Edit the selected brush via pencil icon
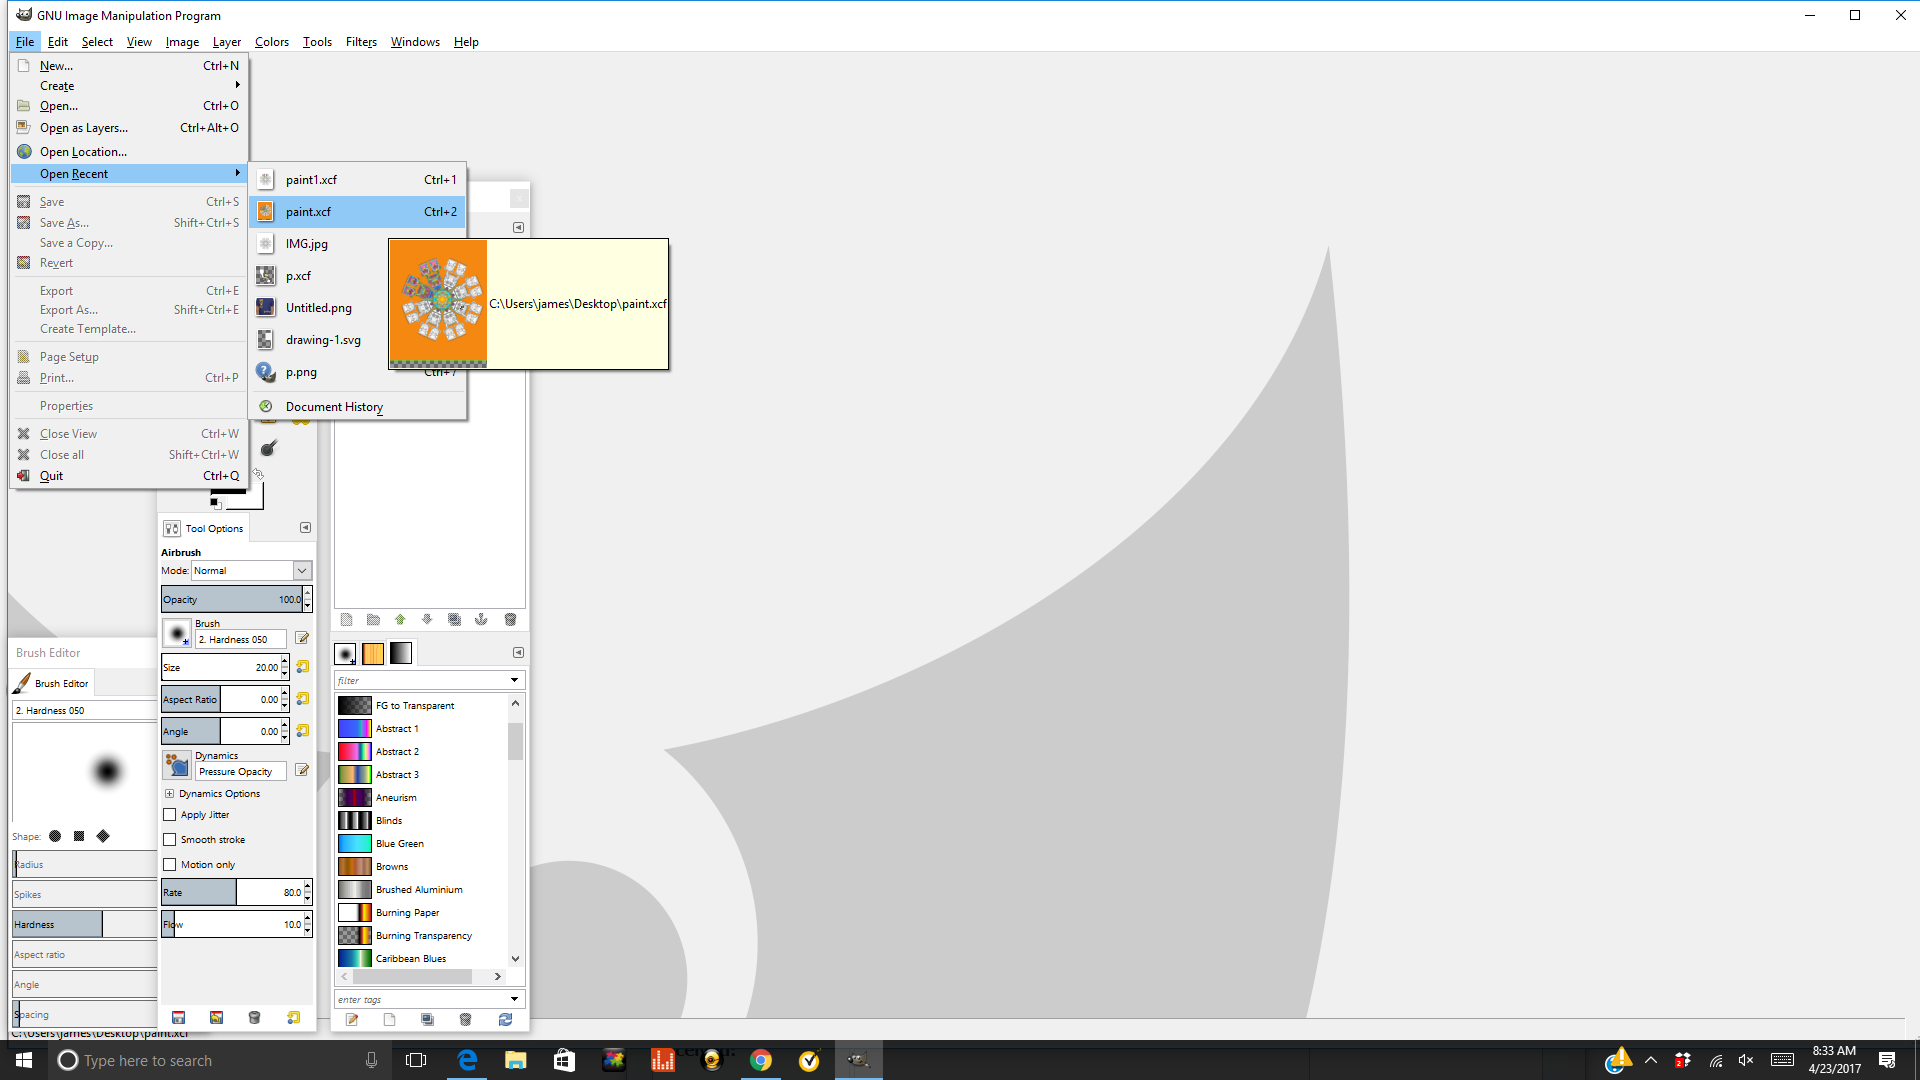The width and height of the screenshot is (1920, 1080). 302,639
